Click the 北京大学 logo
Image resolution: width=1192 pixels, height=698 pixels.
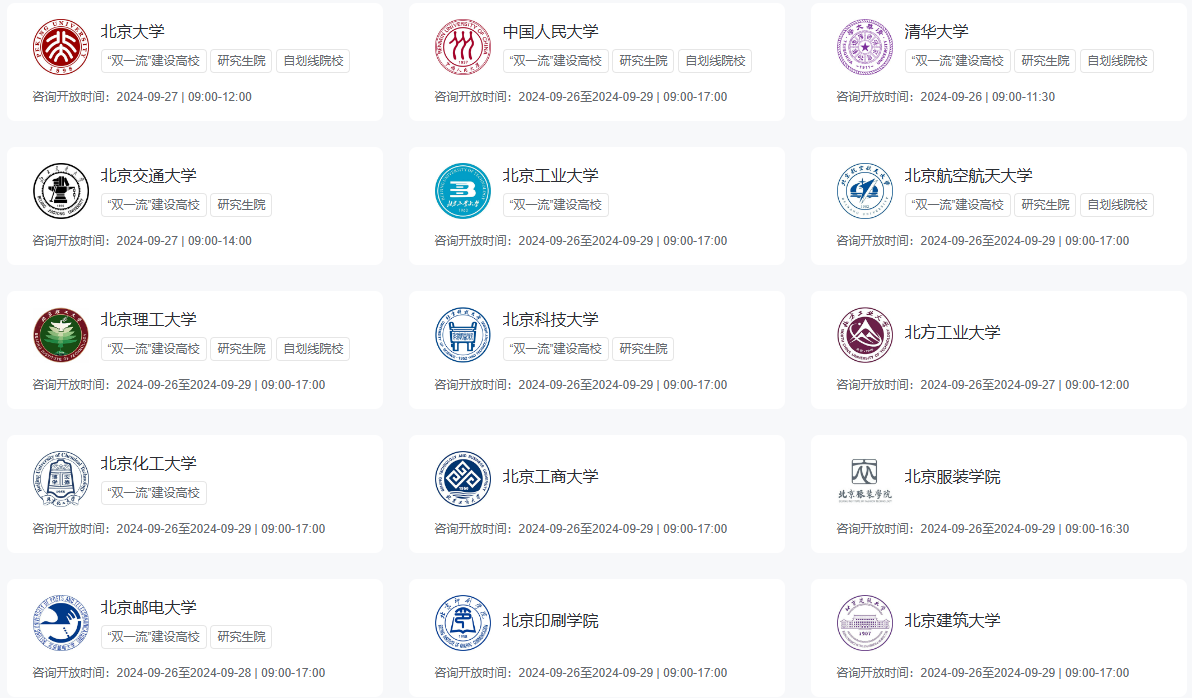pyautogui.click(x=61, y=47)
